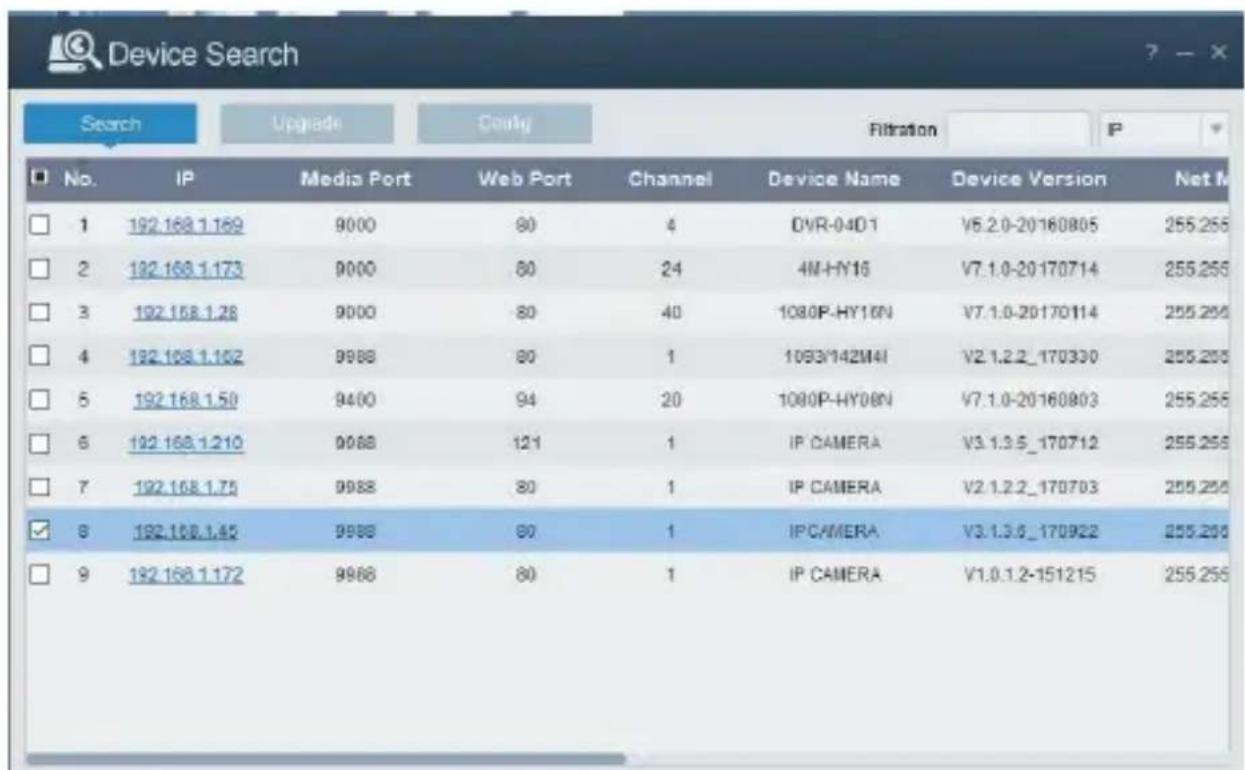Select the 4M-HY16 device name cell
1245x770 pixels.
point(833,269)
